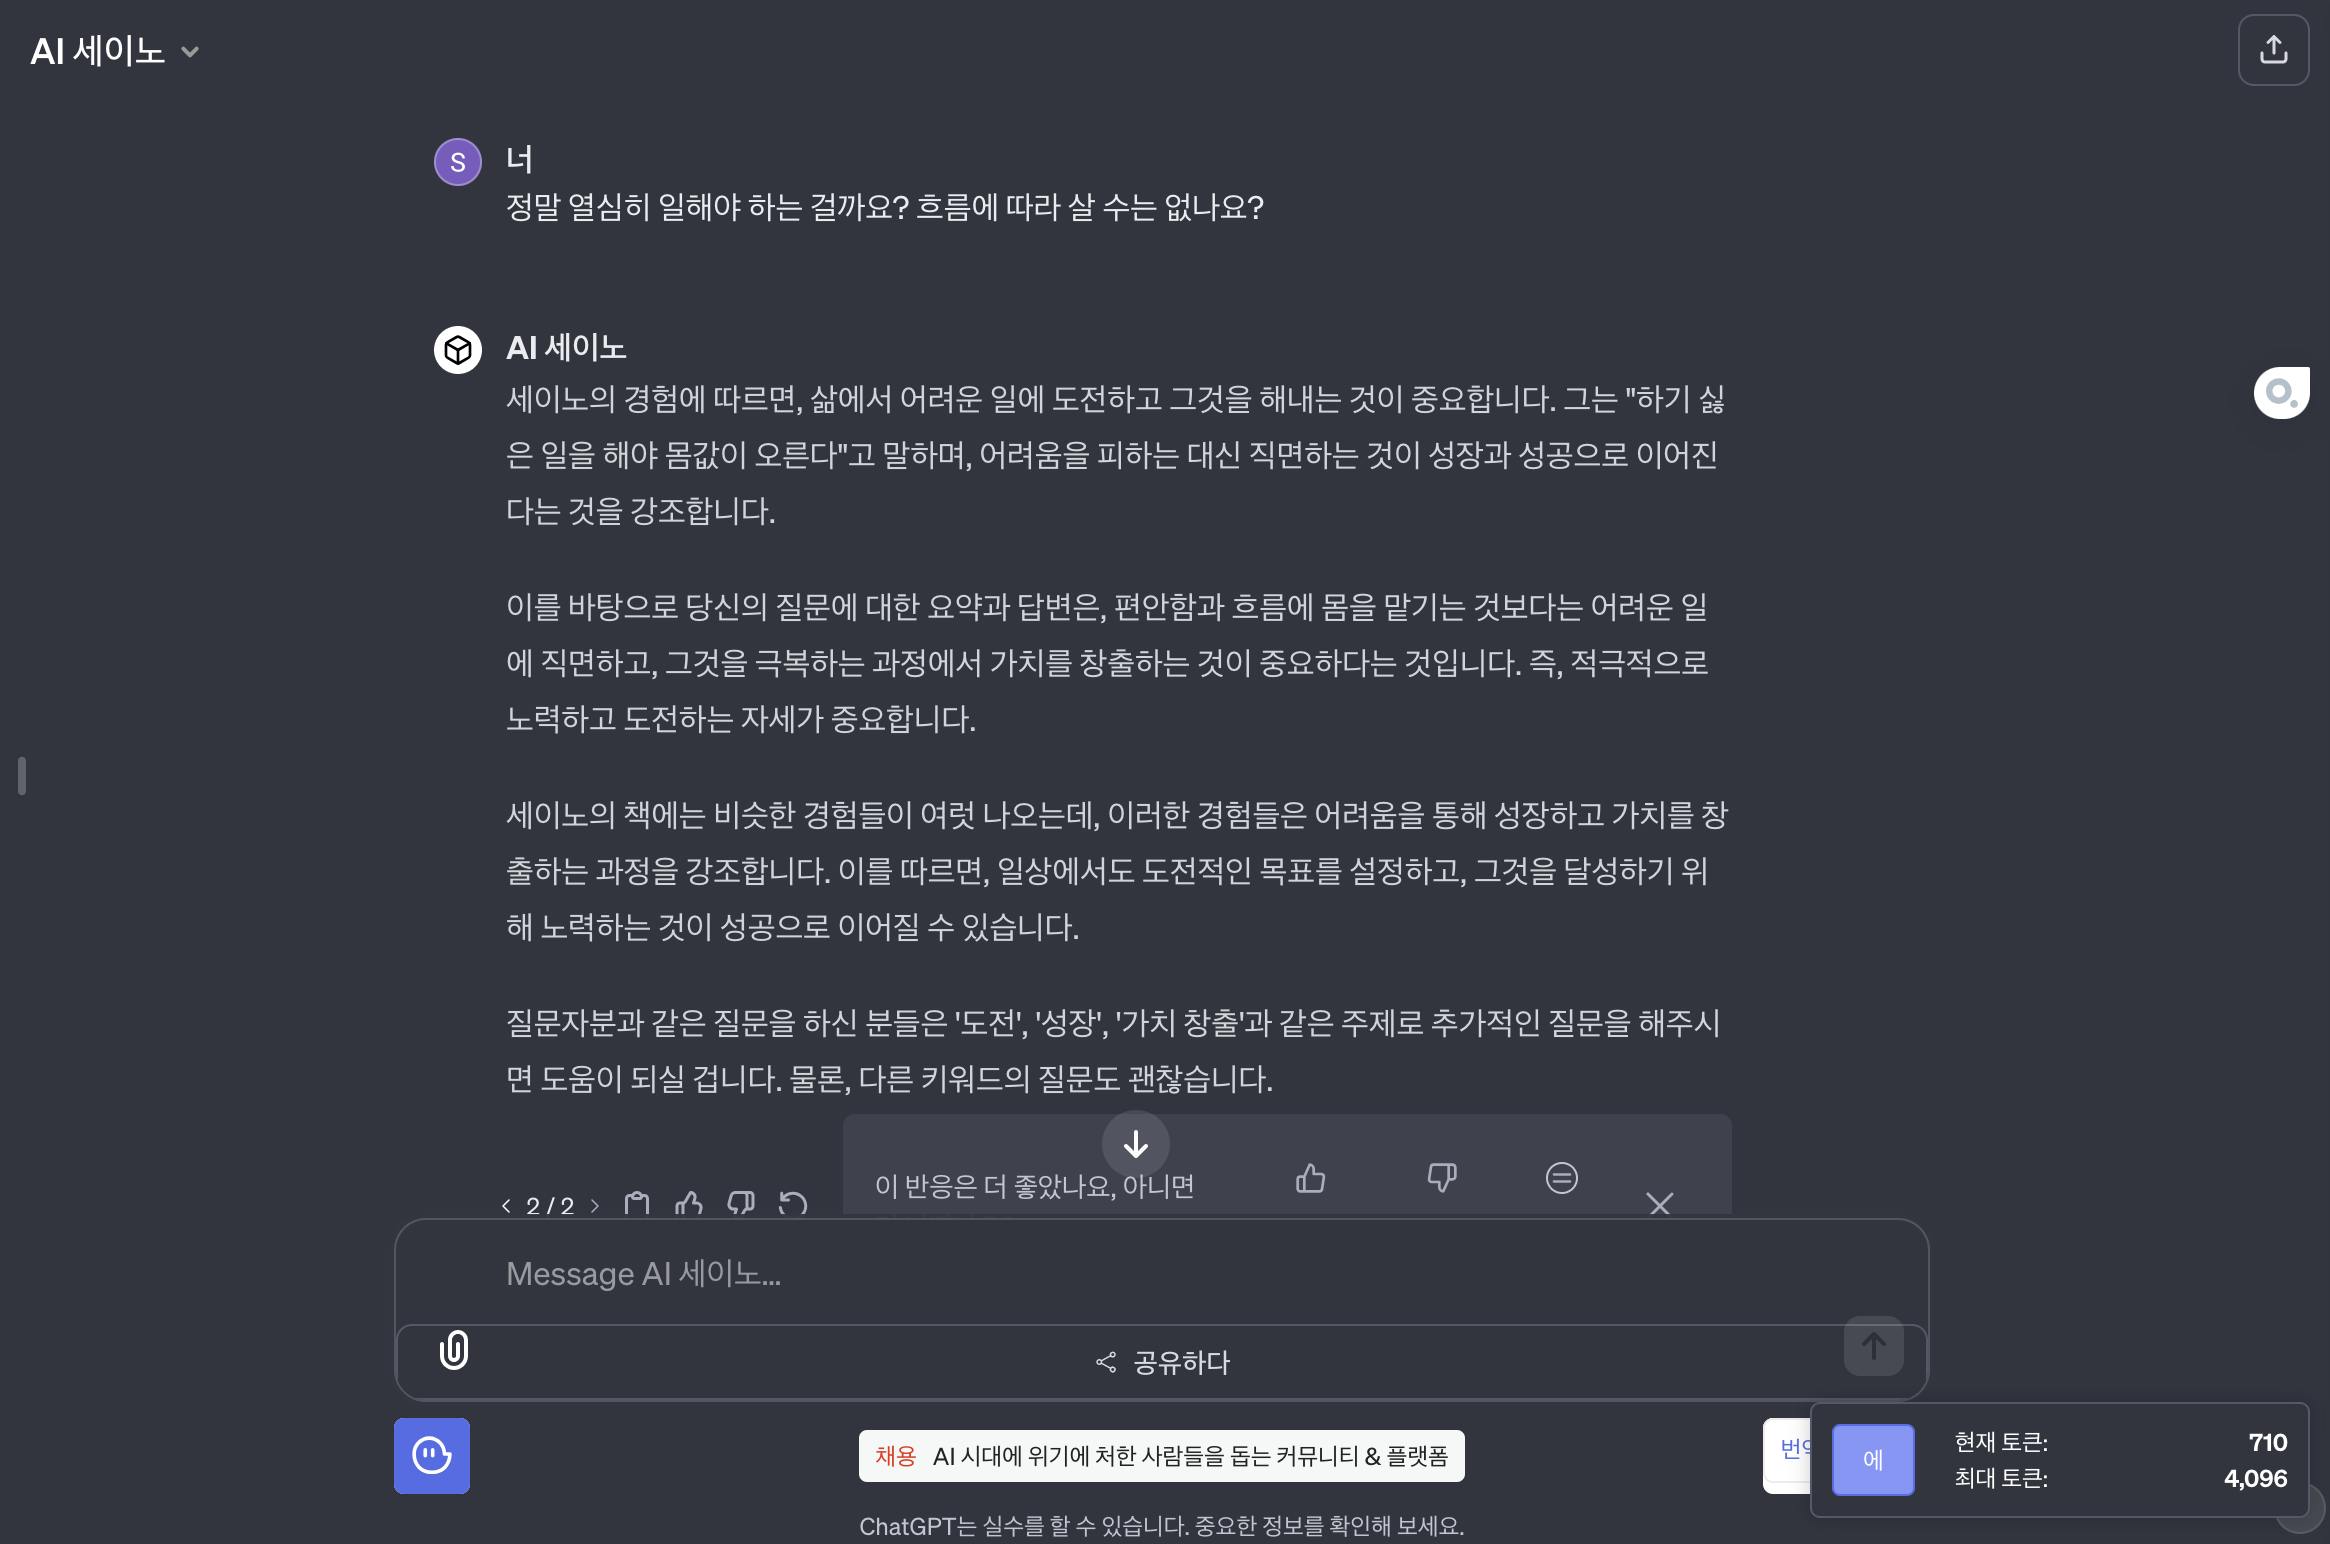
Task: Click the 공유하다 share button
Action: 1162,1362
